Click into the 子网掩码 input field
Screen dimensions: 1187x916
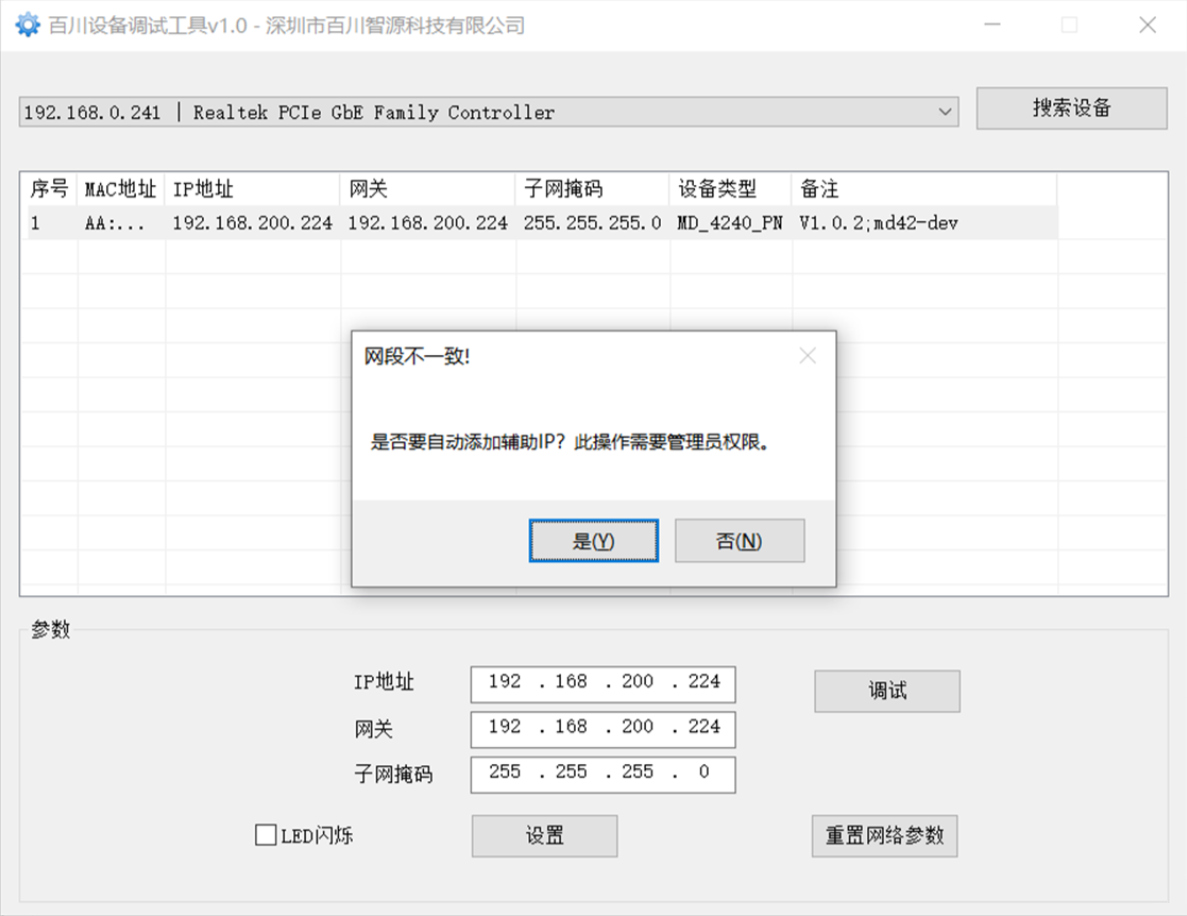coord(602,774)
